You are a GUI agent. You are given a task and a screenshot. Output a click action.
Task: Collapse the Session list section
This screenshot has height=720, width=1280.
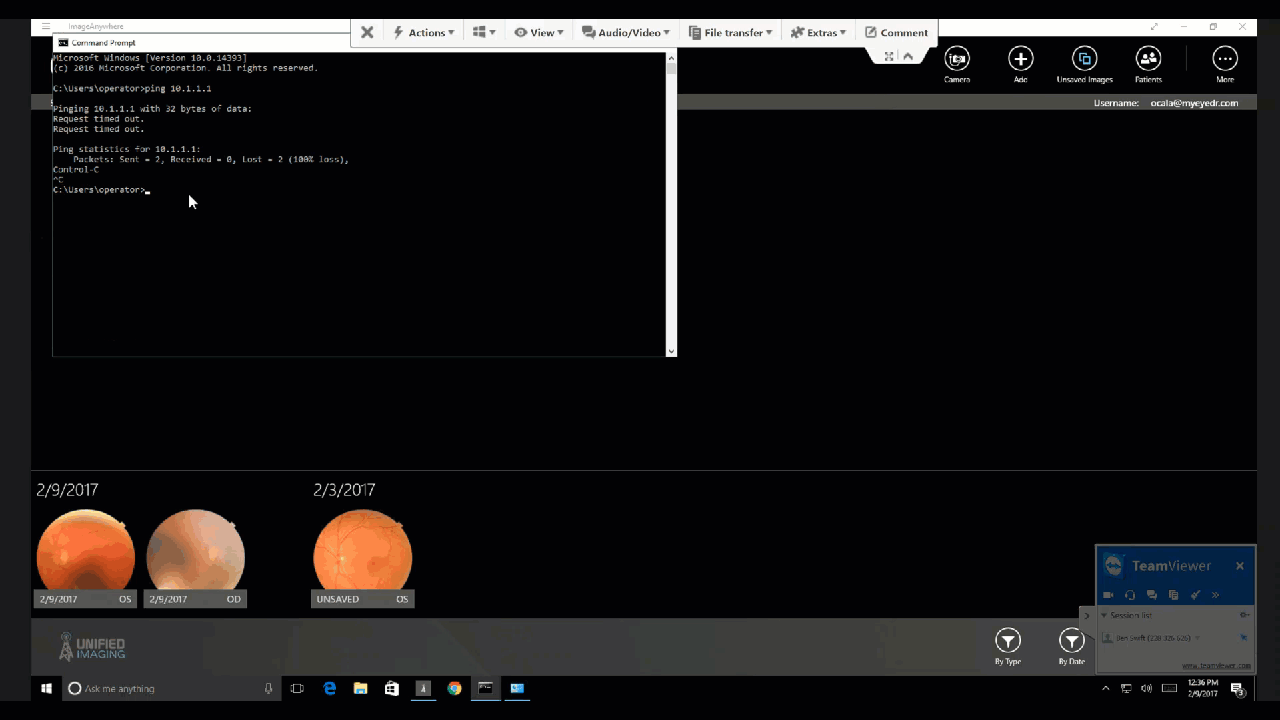pyautogui.click(x=1104, y=615)
